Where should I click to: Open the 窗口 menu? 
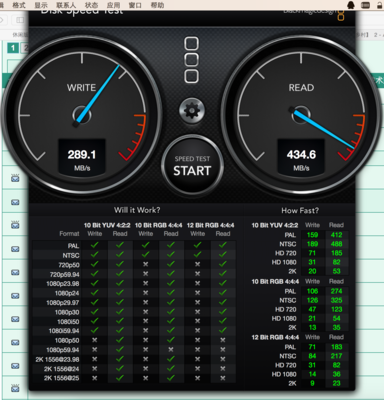[x=135, y=5]
